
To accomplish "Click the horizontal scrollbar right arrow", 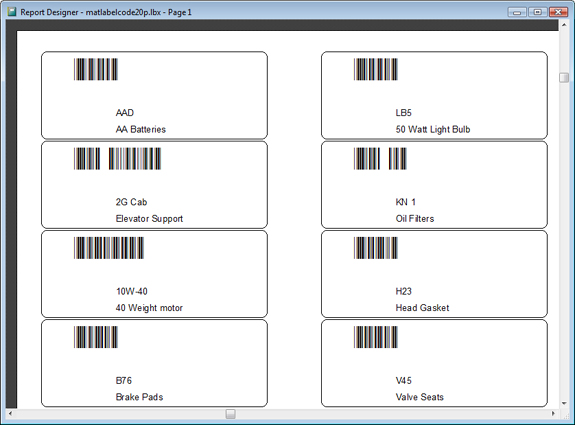I will 553,414.
